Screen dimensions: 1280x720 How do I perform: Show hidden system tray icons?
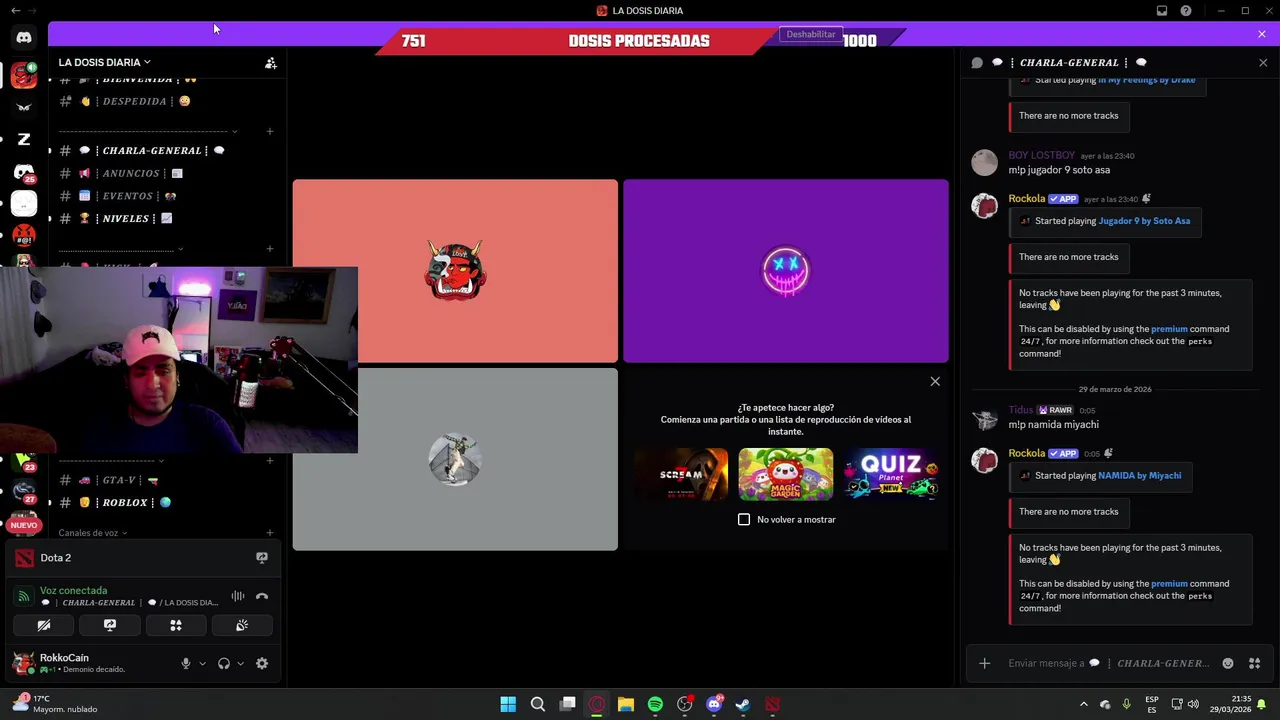[1083, 704]
